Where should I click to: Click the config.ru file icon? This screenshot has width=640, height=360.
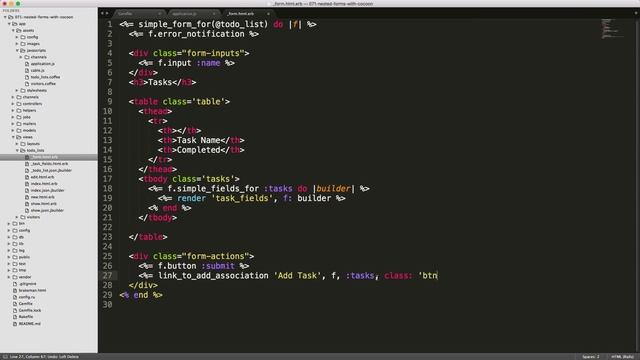pyautogui.click(x=15, y=297)
